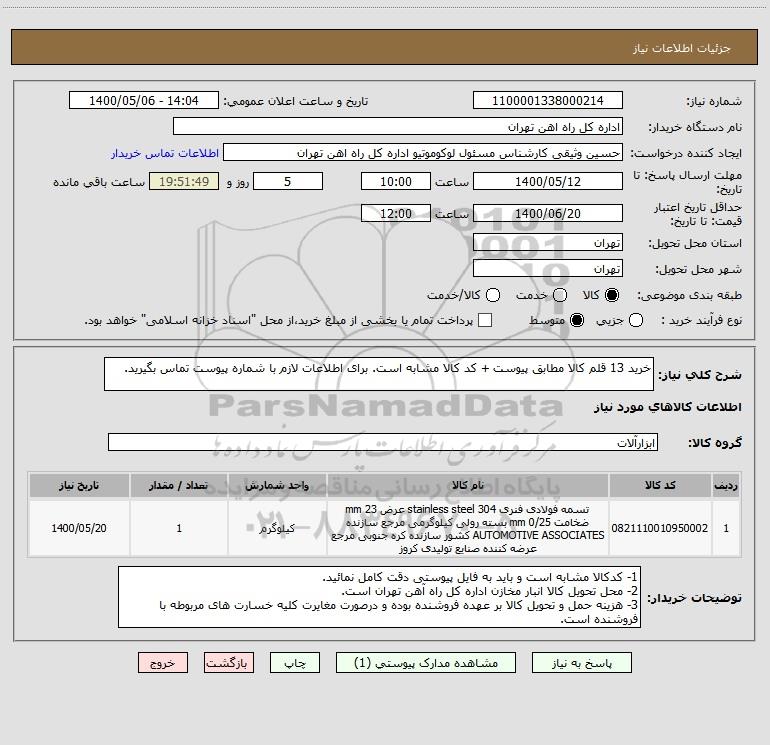The image size is (770, 745).
Task: Click the واحد شمارش column header
Action: coord(277,486)
